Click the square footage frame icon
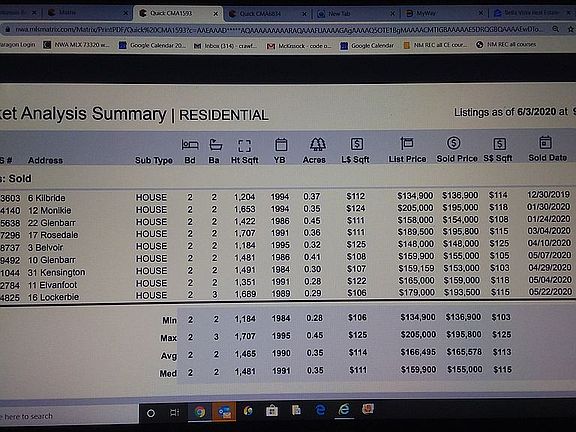The height and width of the screenshot is (432, 576). 245,146
